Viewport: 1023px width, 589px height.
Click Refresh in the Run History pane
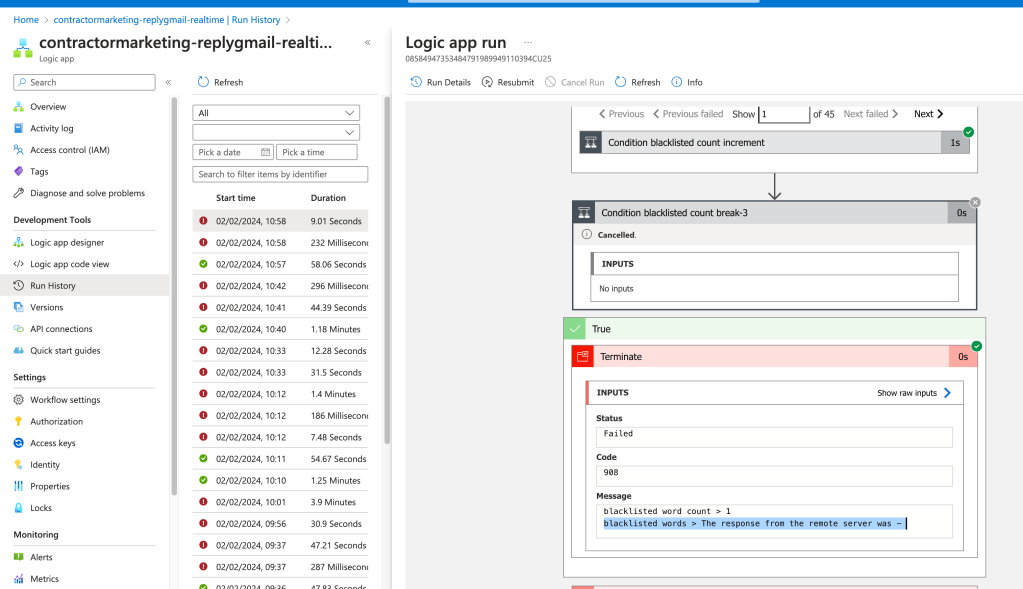coord(220,82)
